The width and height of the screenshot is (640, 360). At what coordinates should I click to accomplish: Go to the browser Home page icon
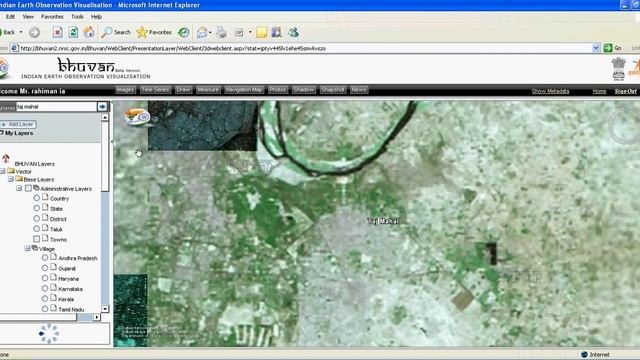[89, 32]
